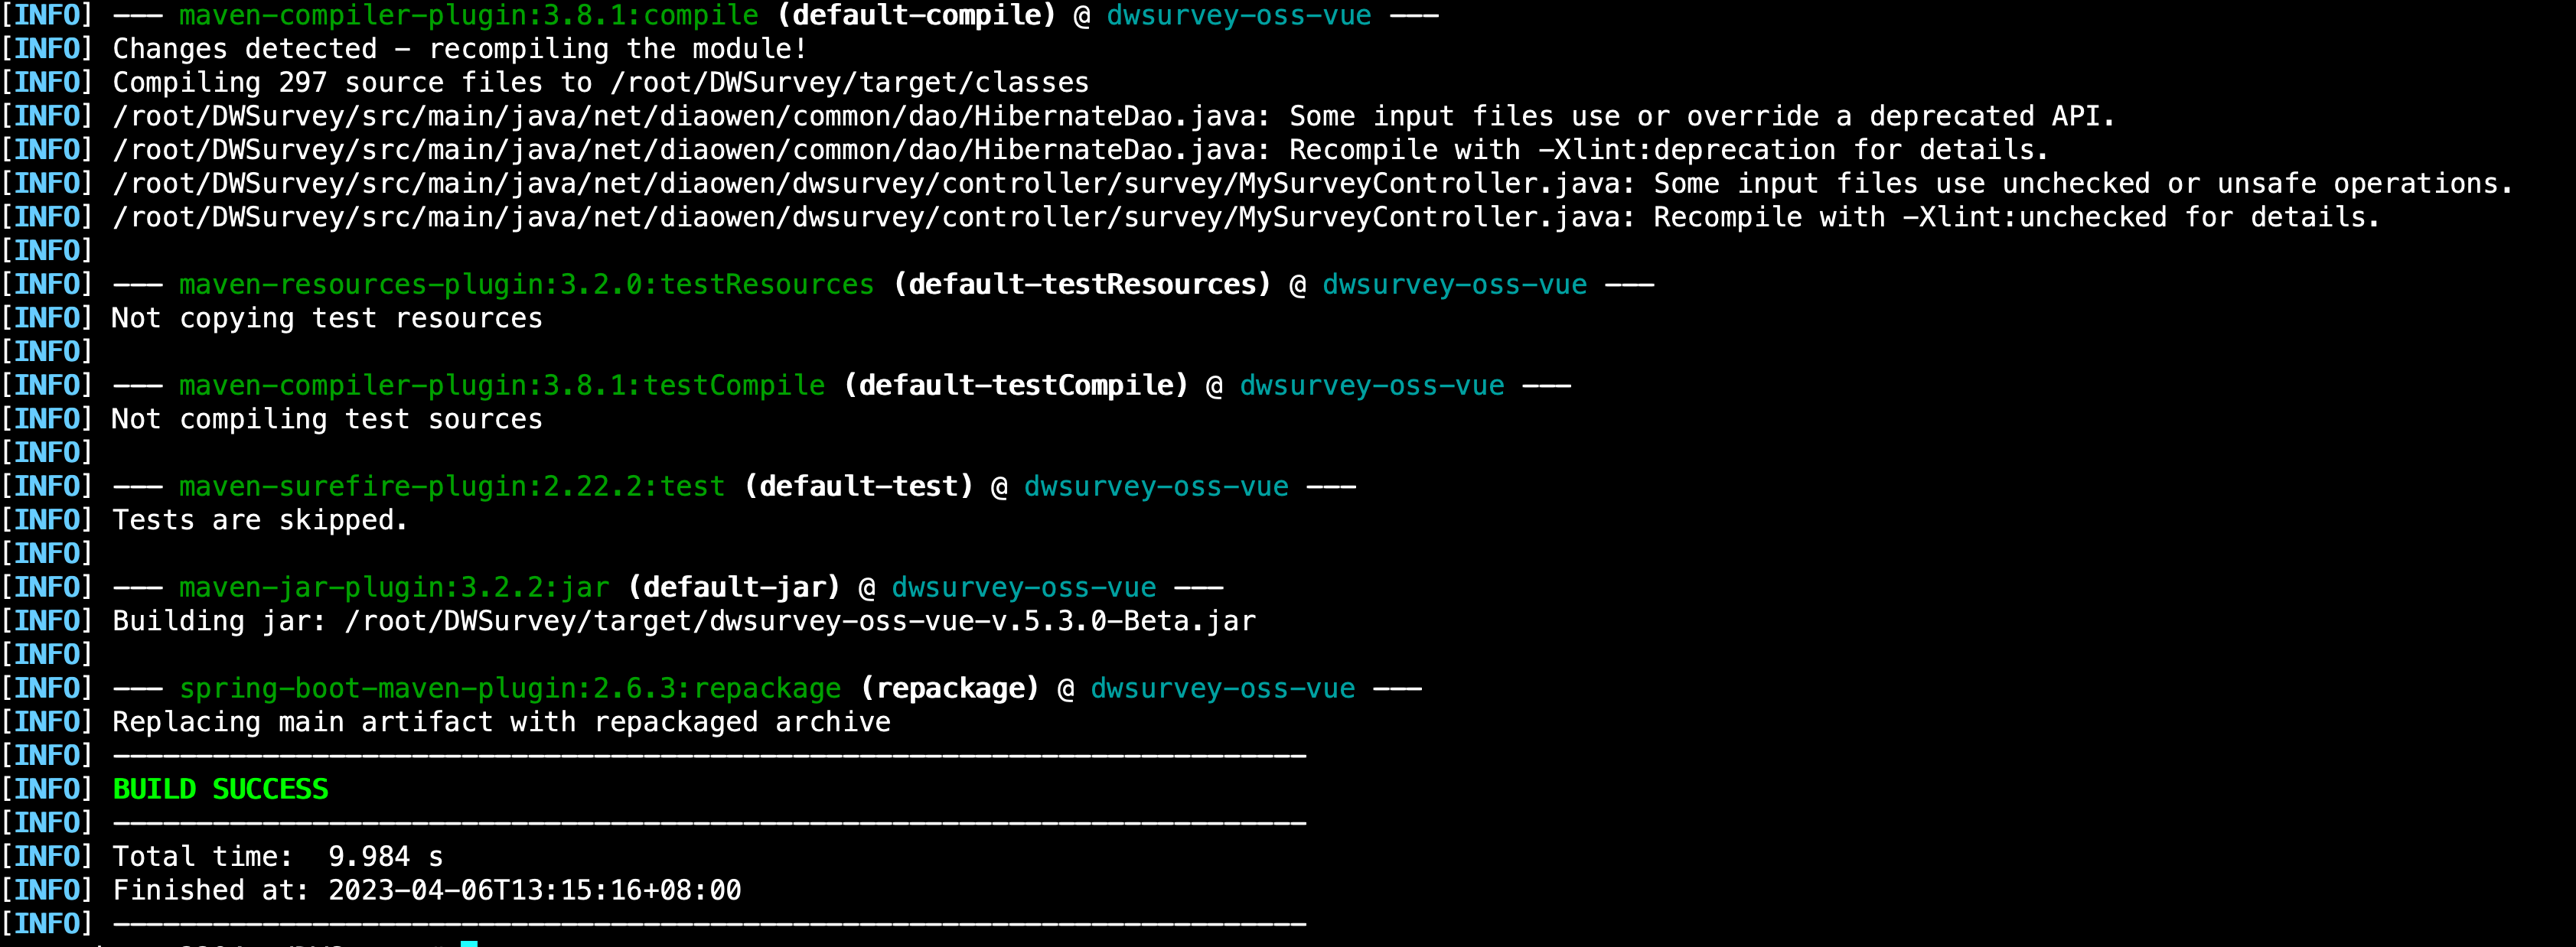This screenshot has height=947, width=2576.
Task: Click green 'spring-boot-maven-plugin:2.6.3:repackage' text
Action: pos(510,688)
